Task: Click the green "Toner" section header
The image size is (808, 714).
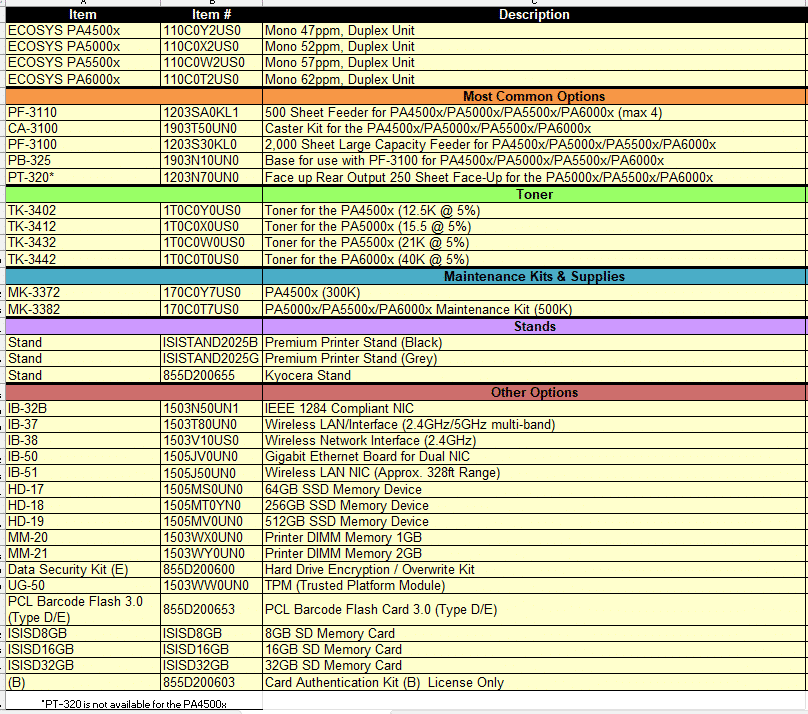Action: 534,194
